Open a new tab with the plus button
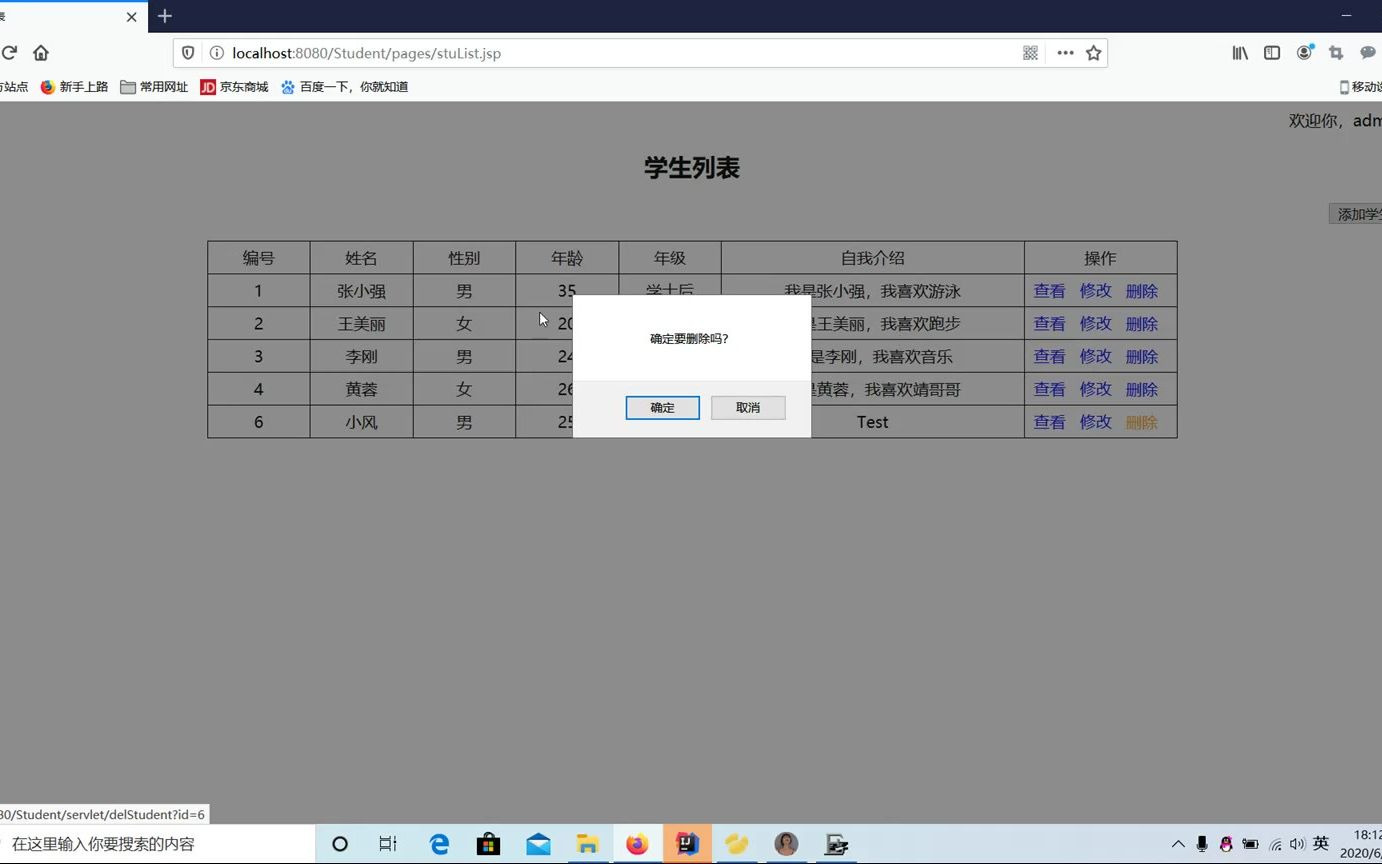Screen dimensions: 1382x864 (x=164, y=16)
